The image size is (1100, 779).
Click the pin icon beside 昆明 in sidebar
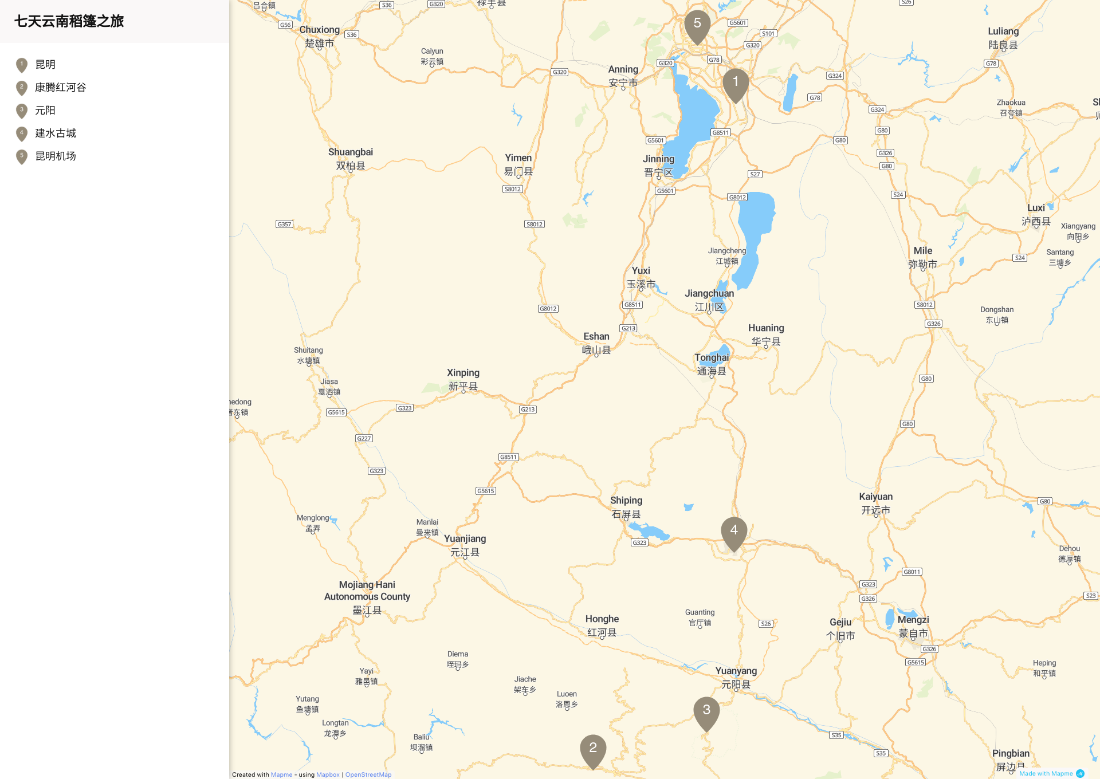22,65
